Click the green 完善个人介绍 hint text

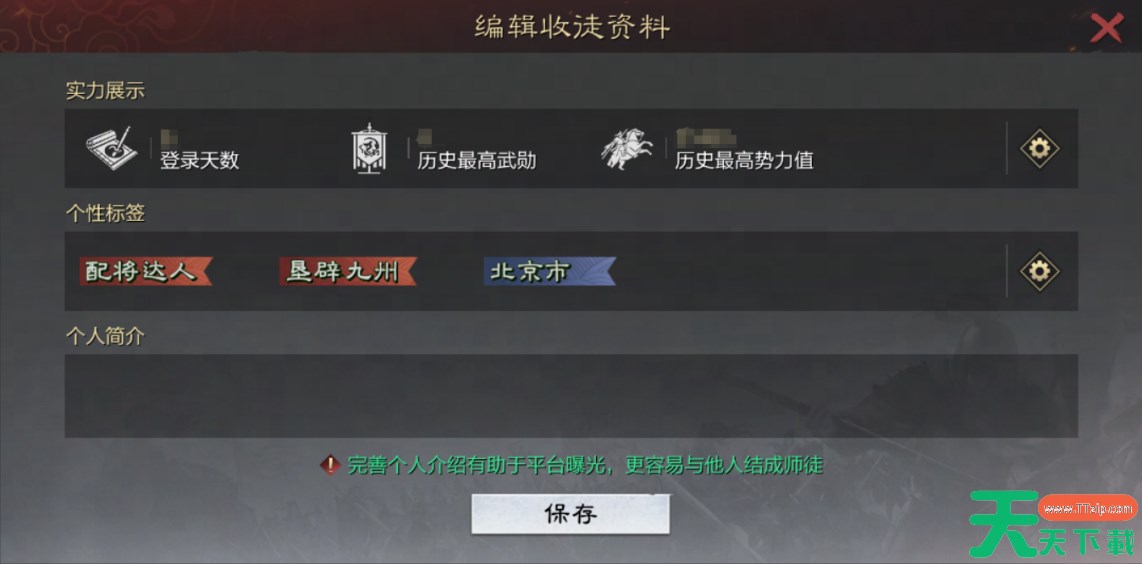585,465
